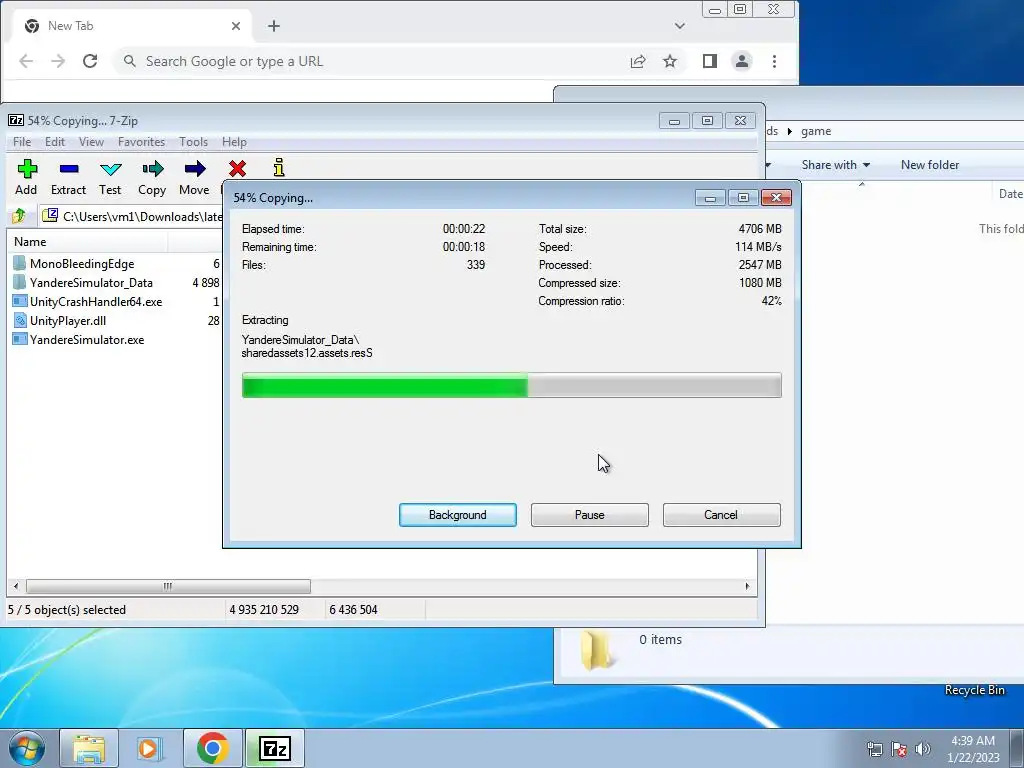Click the 7-Zip path address field
This screenshot has width=1024, height=768.
[x=131, y=216]
